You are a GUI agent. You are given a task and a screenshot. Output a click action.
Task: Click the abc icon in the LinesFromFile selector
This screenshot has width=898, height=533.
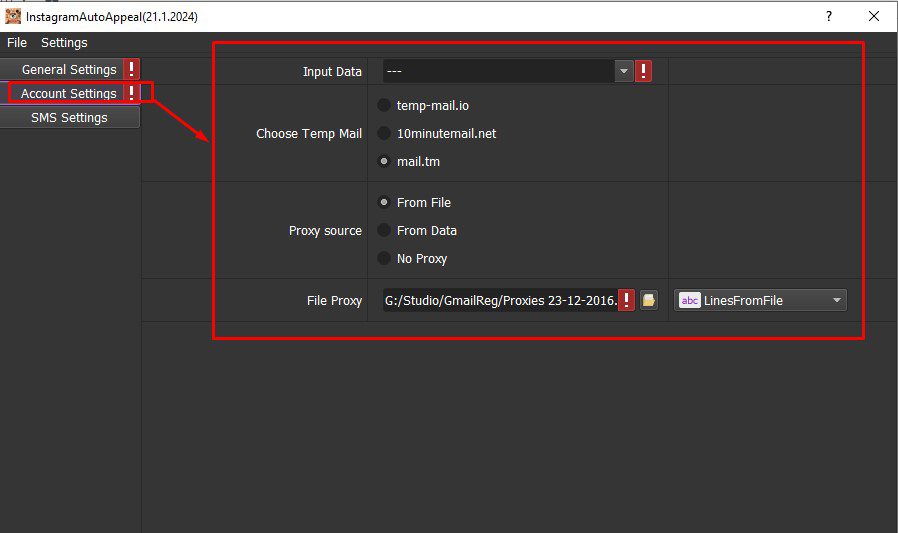click(690, 300)
